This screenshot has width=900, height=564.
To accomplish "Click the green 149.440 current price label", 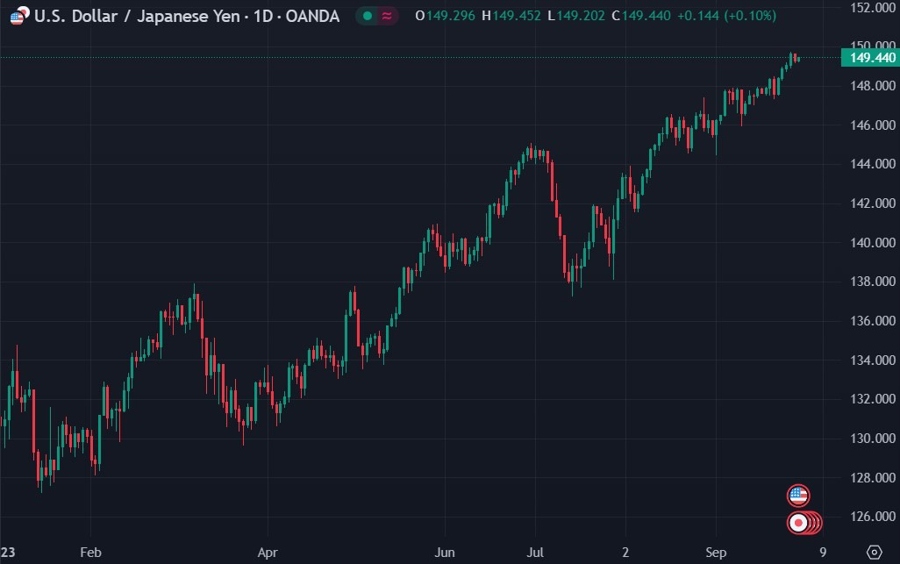I will coord(871,58).
